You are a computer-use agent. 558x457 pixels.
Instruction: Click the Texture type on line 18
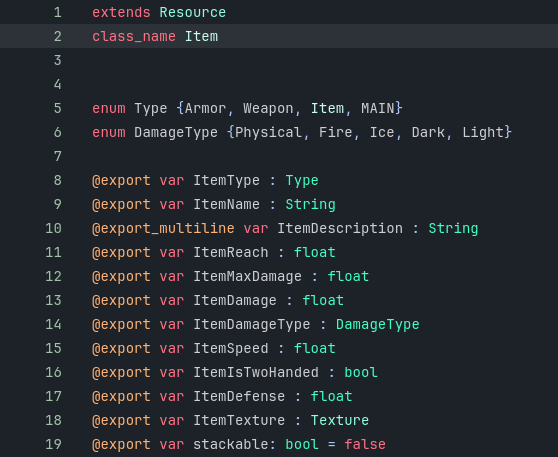tap(340, 420)
